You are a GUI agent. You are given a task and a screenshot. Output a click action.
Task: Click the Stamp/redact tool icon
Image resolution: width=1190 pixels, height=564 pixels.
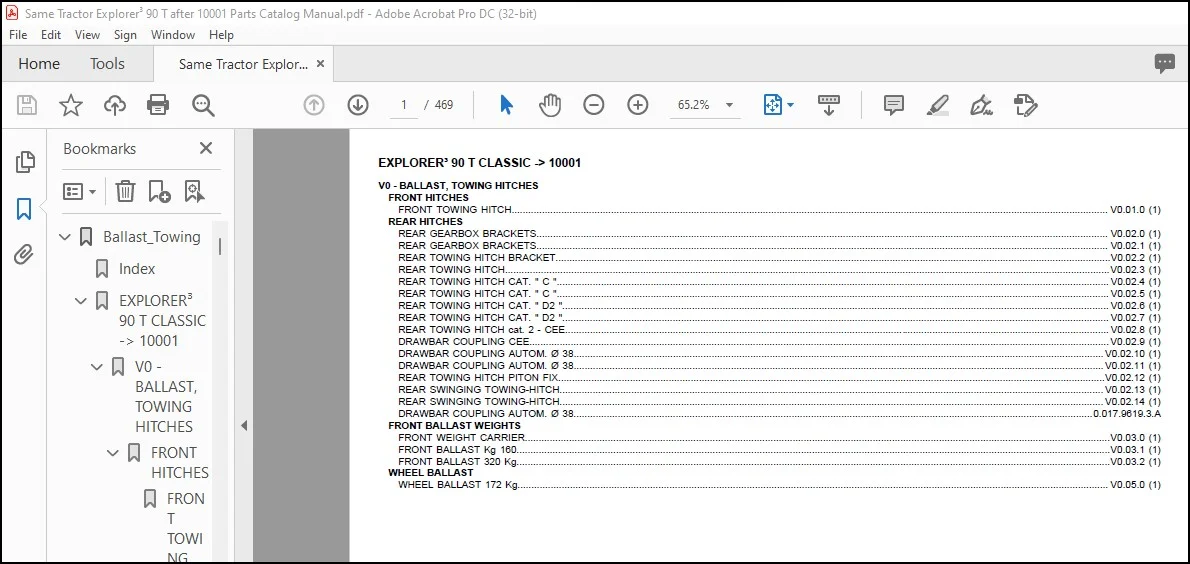point(1025,105)
